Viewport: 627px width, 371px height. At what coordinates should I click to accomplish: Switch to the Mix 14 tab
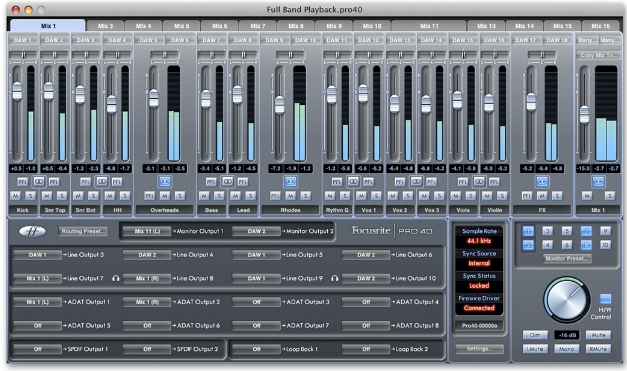(524, 26)
